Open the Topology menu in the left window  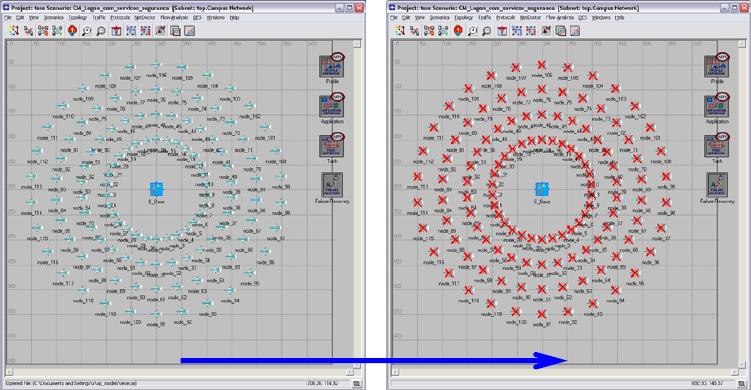[78, 17]
